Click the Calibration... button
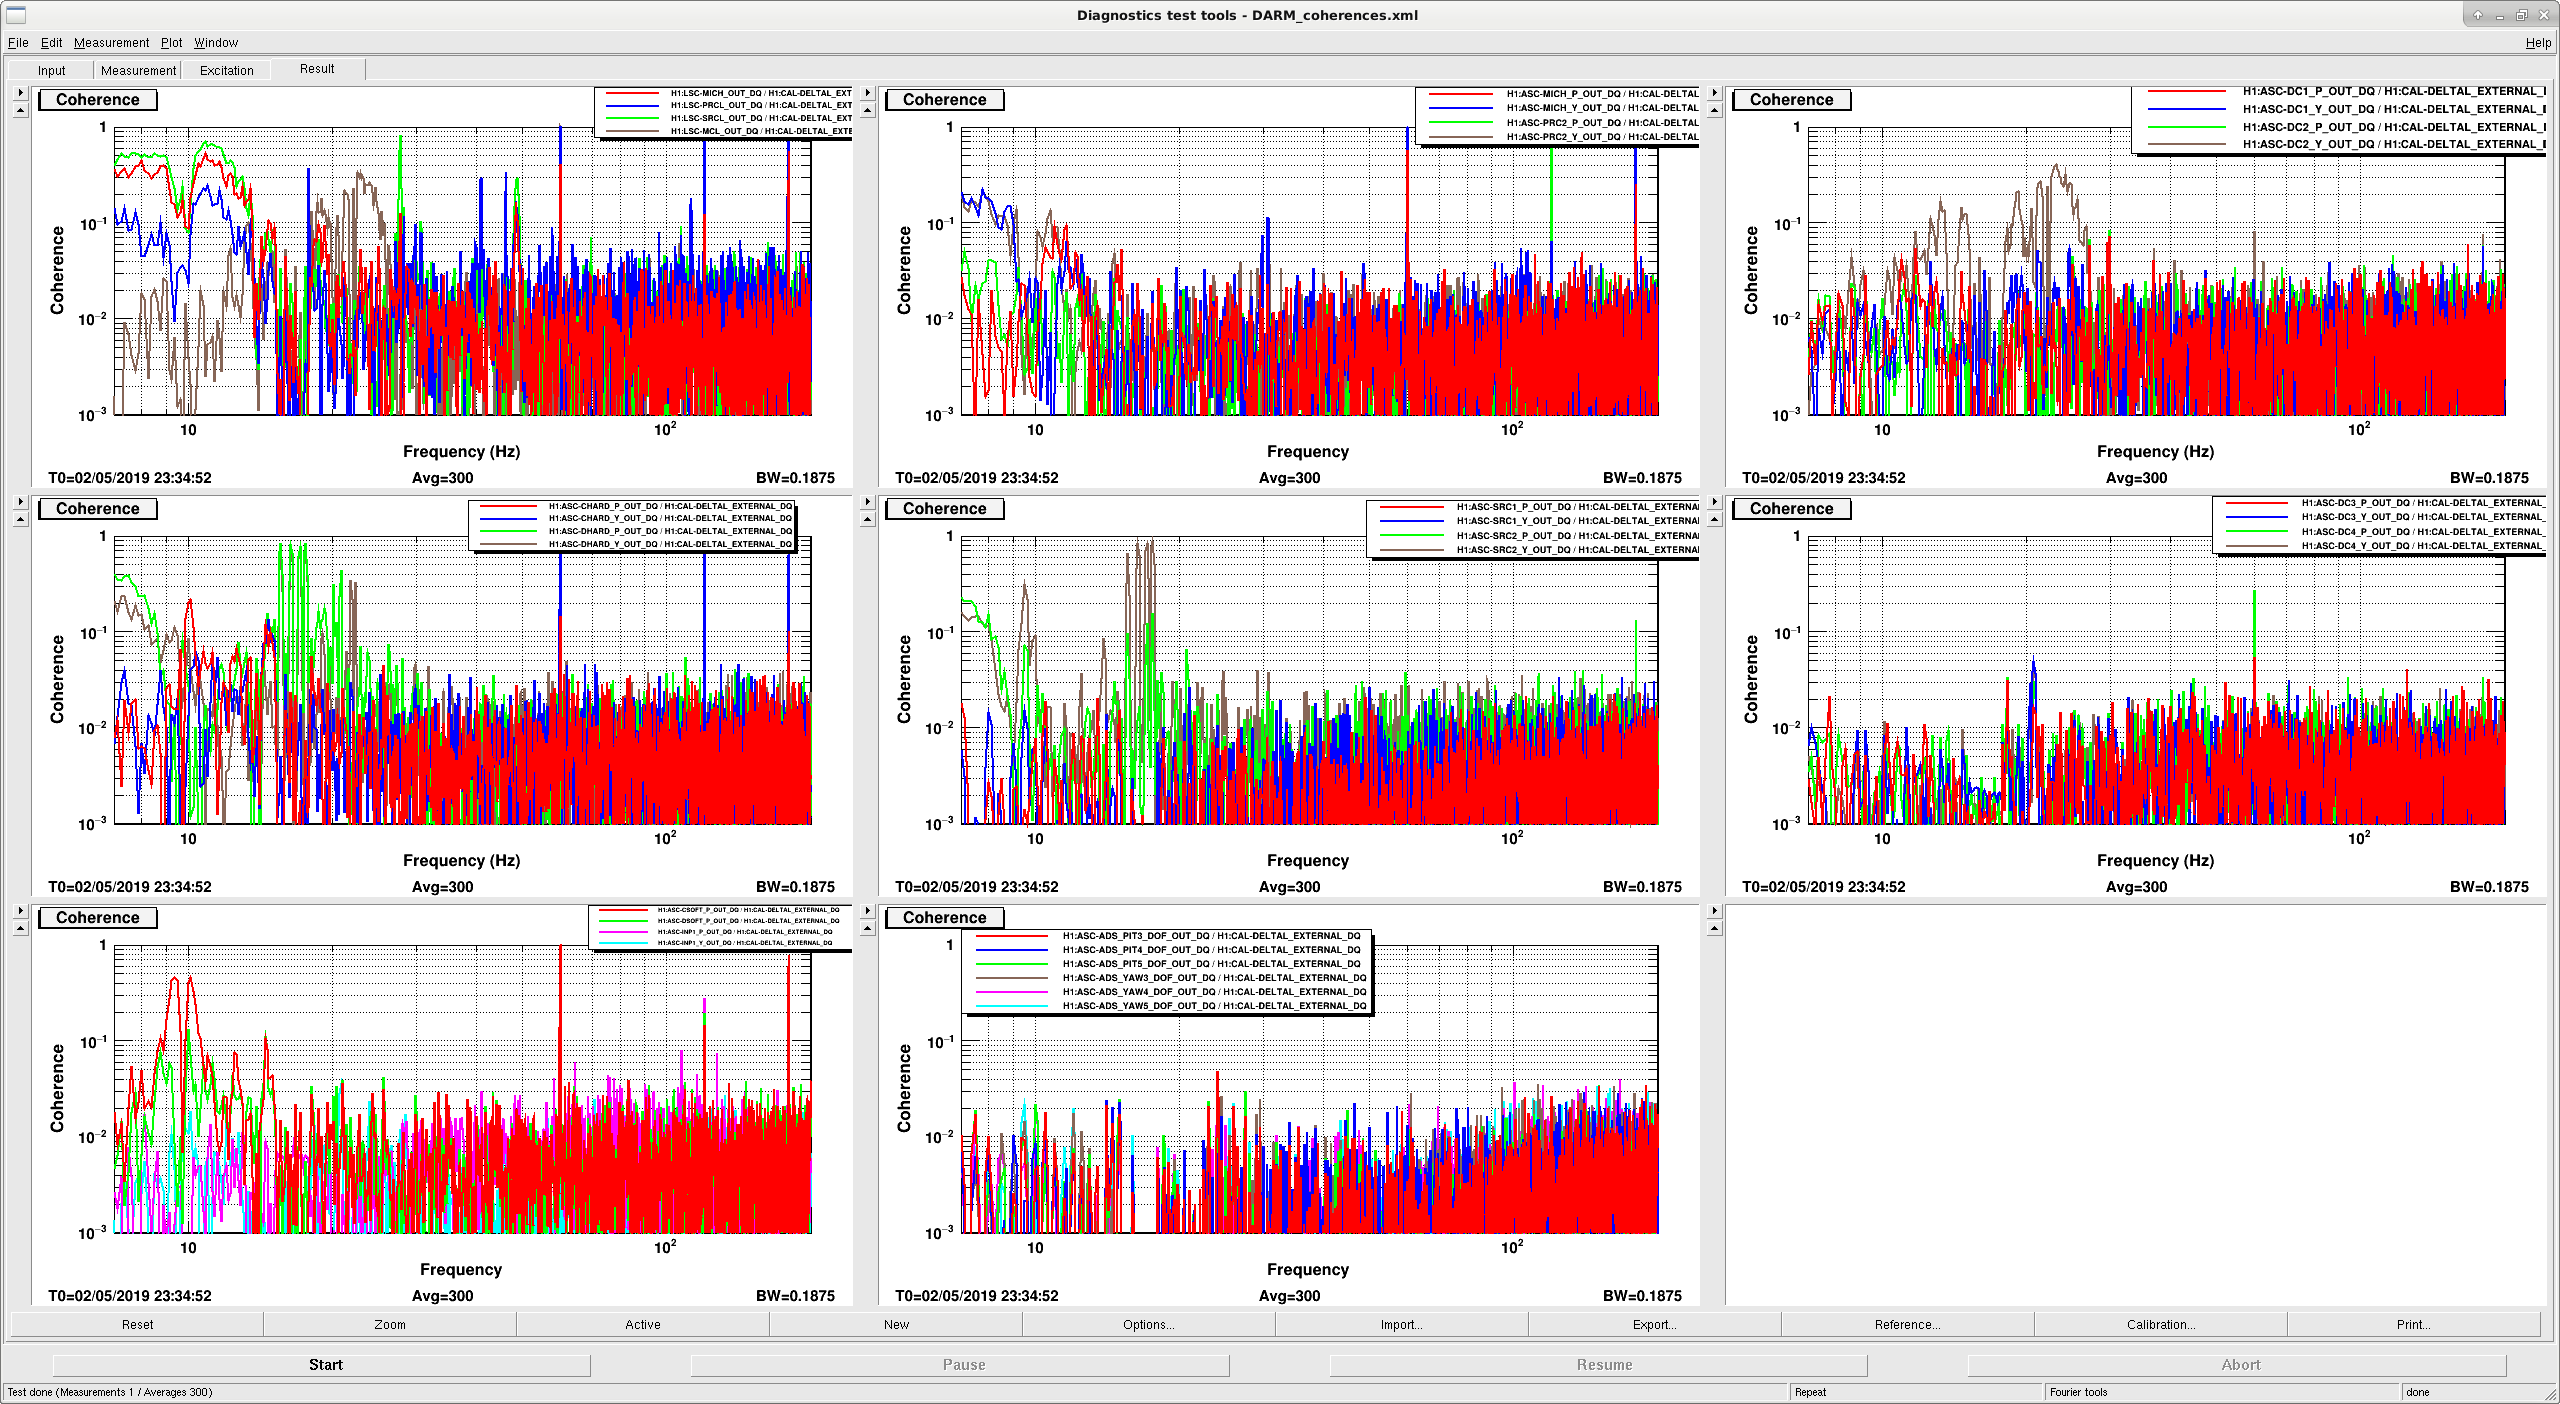 click(x=2161, y=1325)
